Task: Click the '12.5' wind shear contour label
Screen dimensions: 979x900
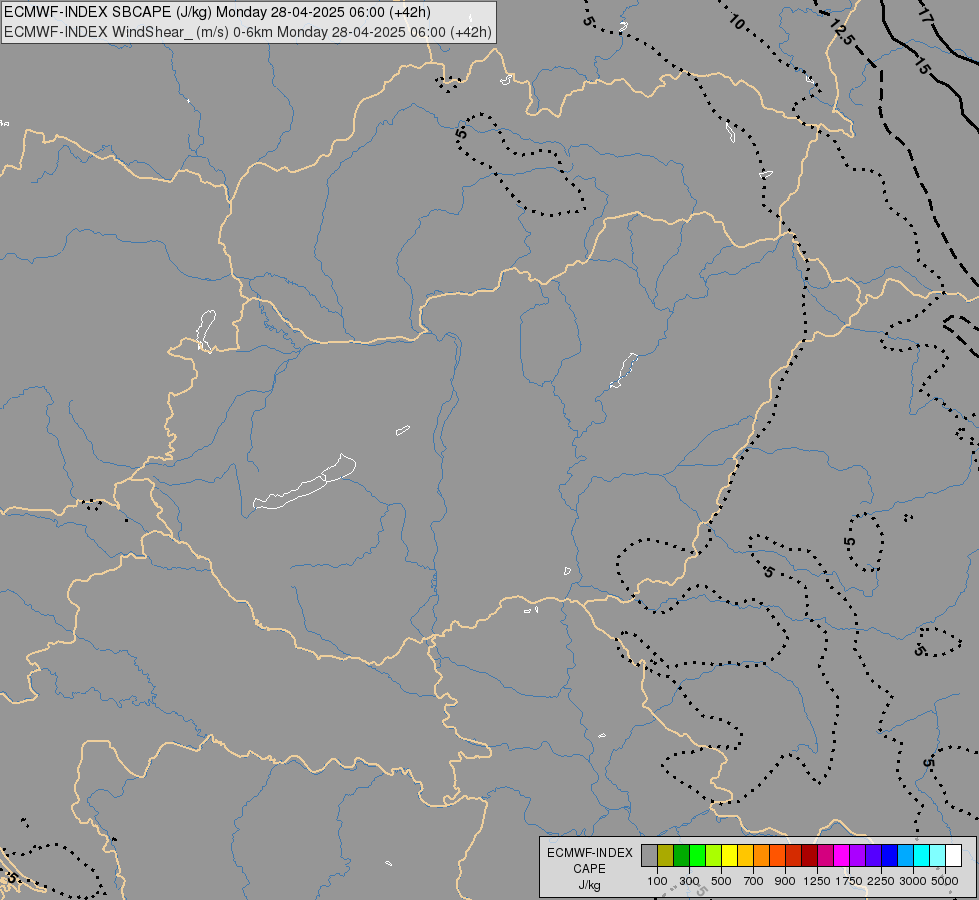Action: click(842, 31)
